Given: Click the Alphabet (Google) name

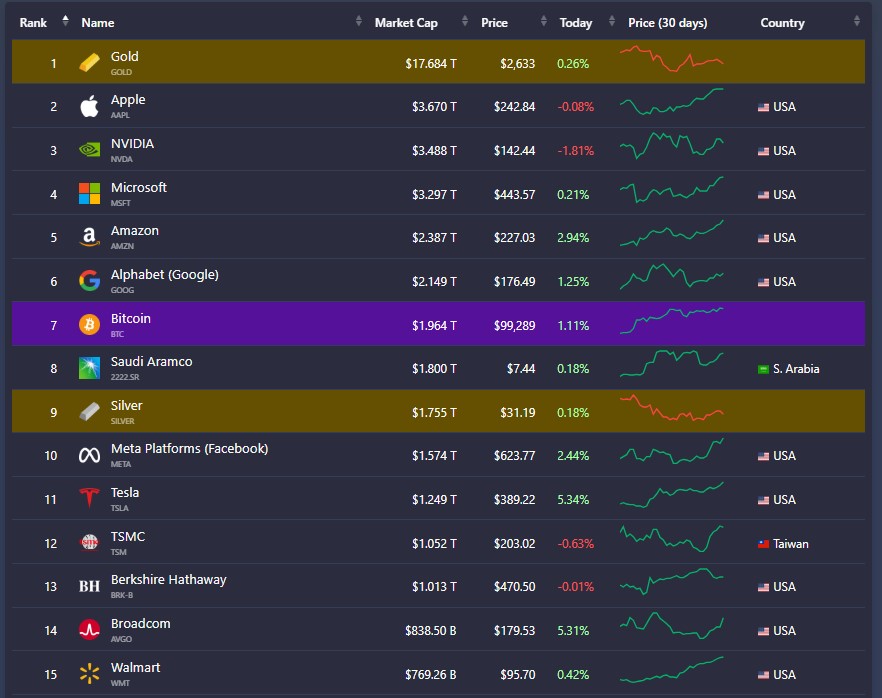Looking at the screenshot, I should coord(165,274).
